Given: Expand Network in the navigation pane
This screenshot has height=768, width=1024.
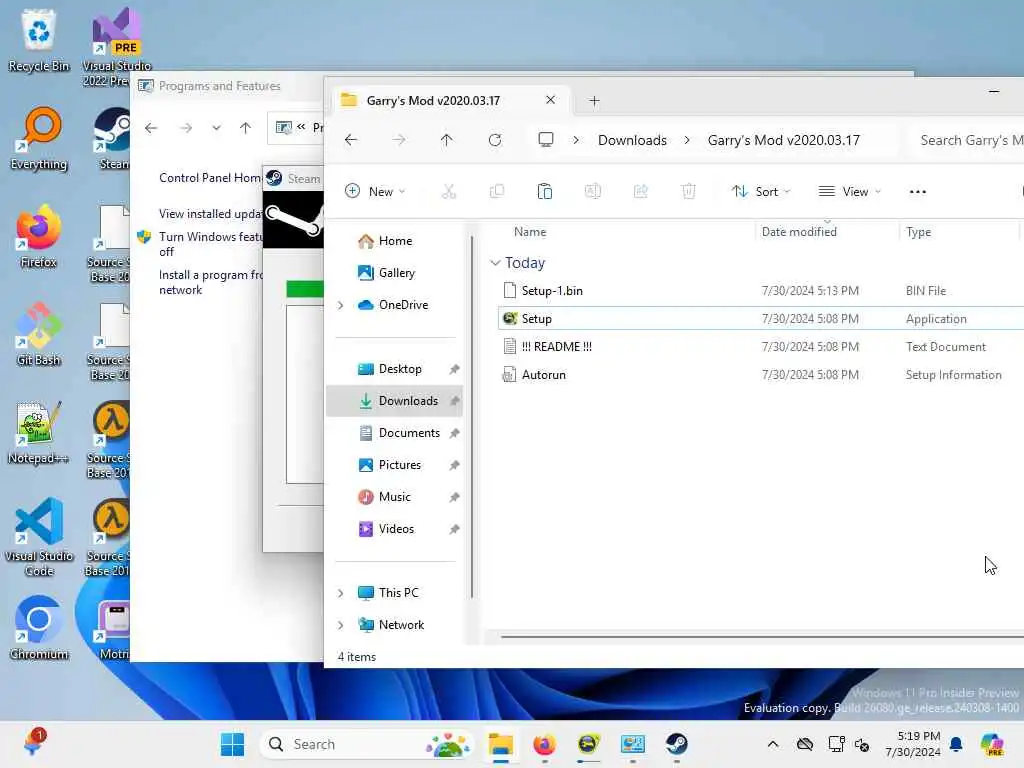Looking at the screenshot, I should [340, 625].
